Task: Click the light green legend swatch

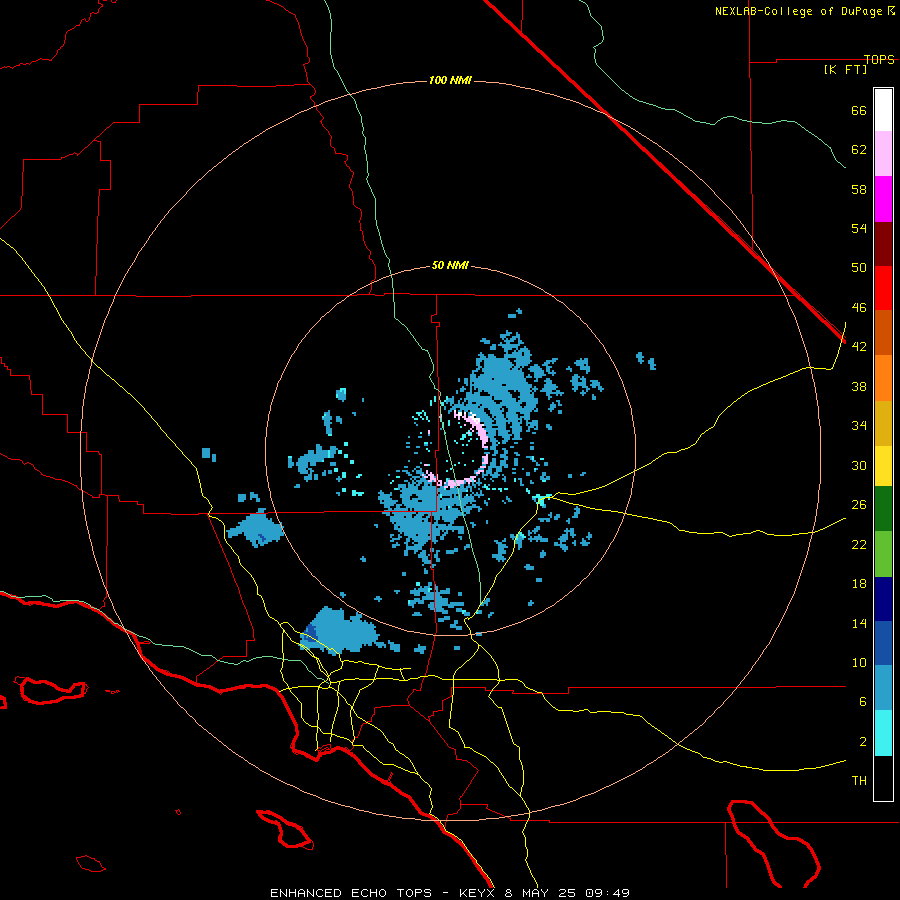Action: [883, 554]
